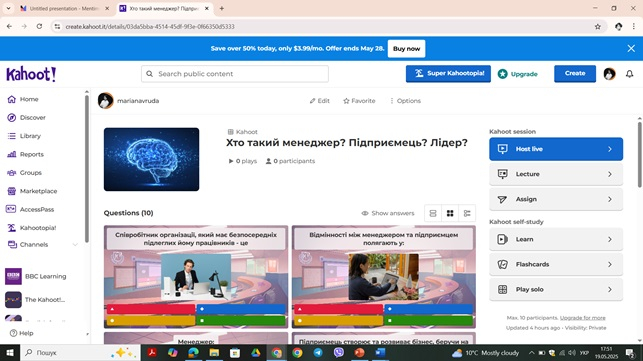Open The Kahoot! channel

point(35,299)
